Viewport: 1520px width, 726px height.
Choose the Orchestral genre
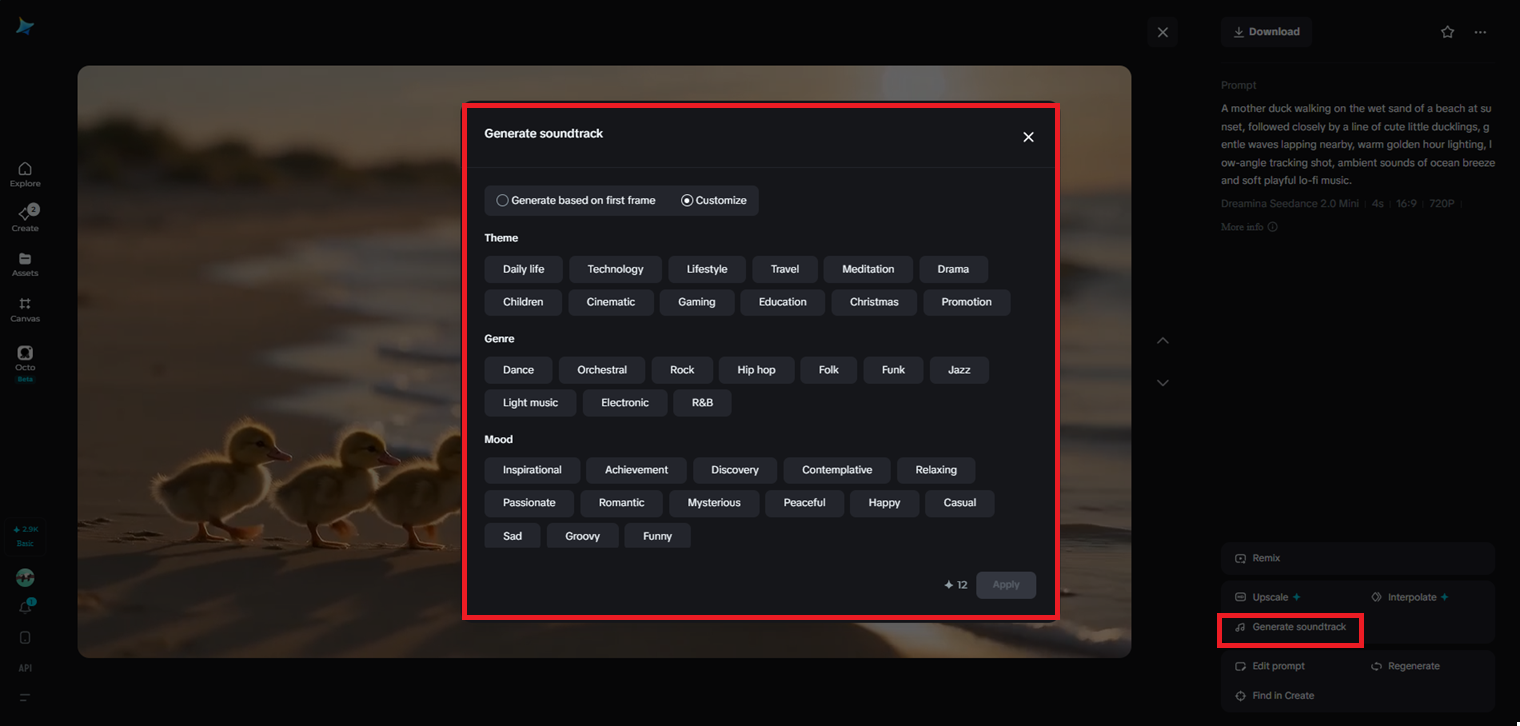(602, 370)
